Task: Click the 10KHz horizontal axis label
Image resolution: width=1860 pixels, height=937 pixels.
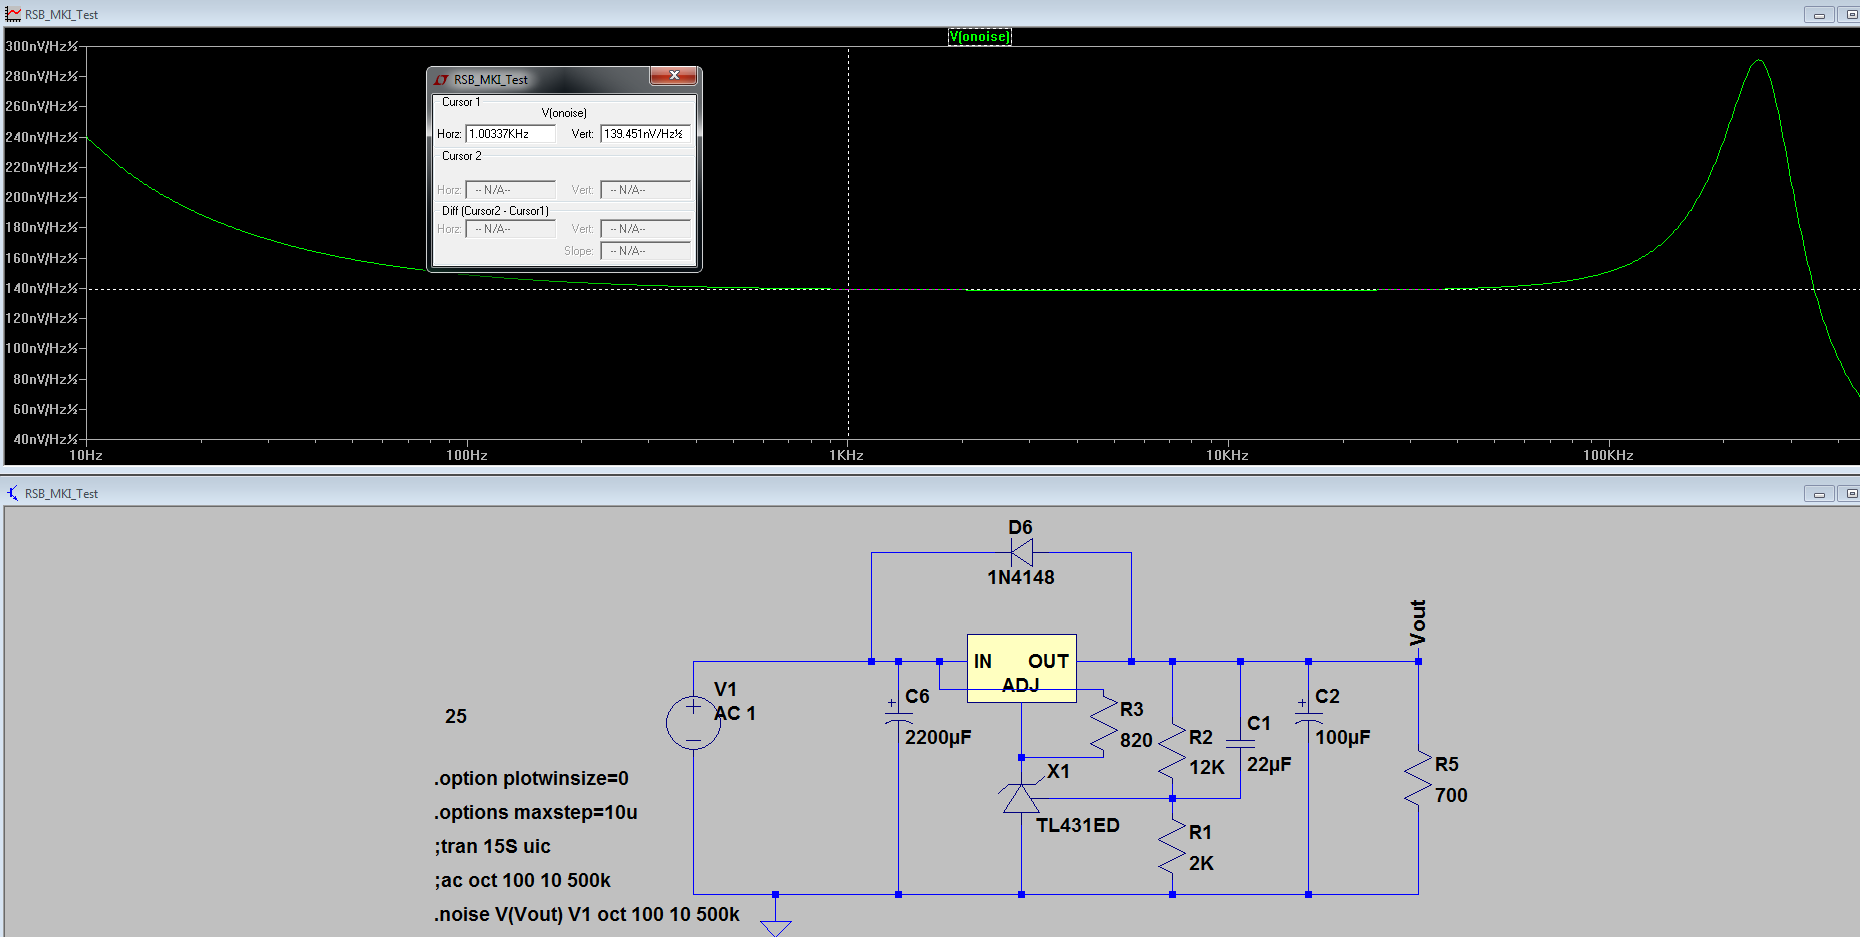Action: tap(1227, 455)
